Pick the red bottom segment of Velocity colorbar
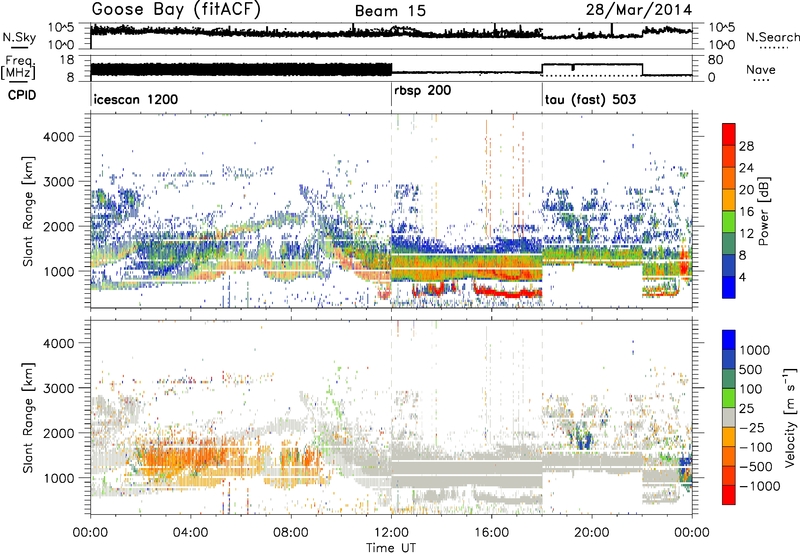This screenshot has width=800, height=554. [x=729, y=495]
